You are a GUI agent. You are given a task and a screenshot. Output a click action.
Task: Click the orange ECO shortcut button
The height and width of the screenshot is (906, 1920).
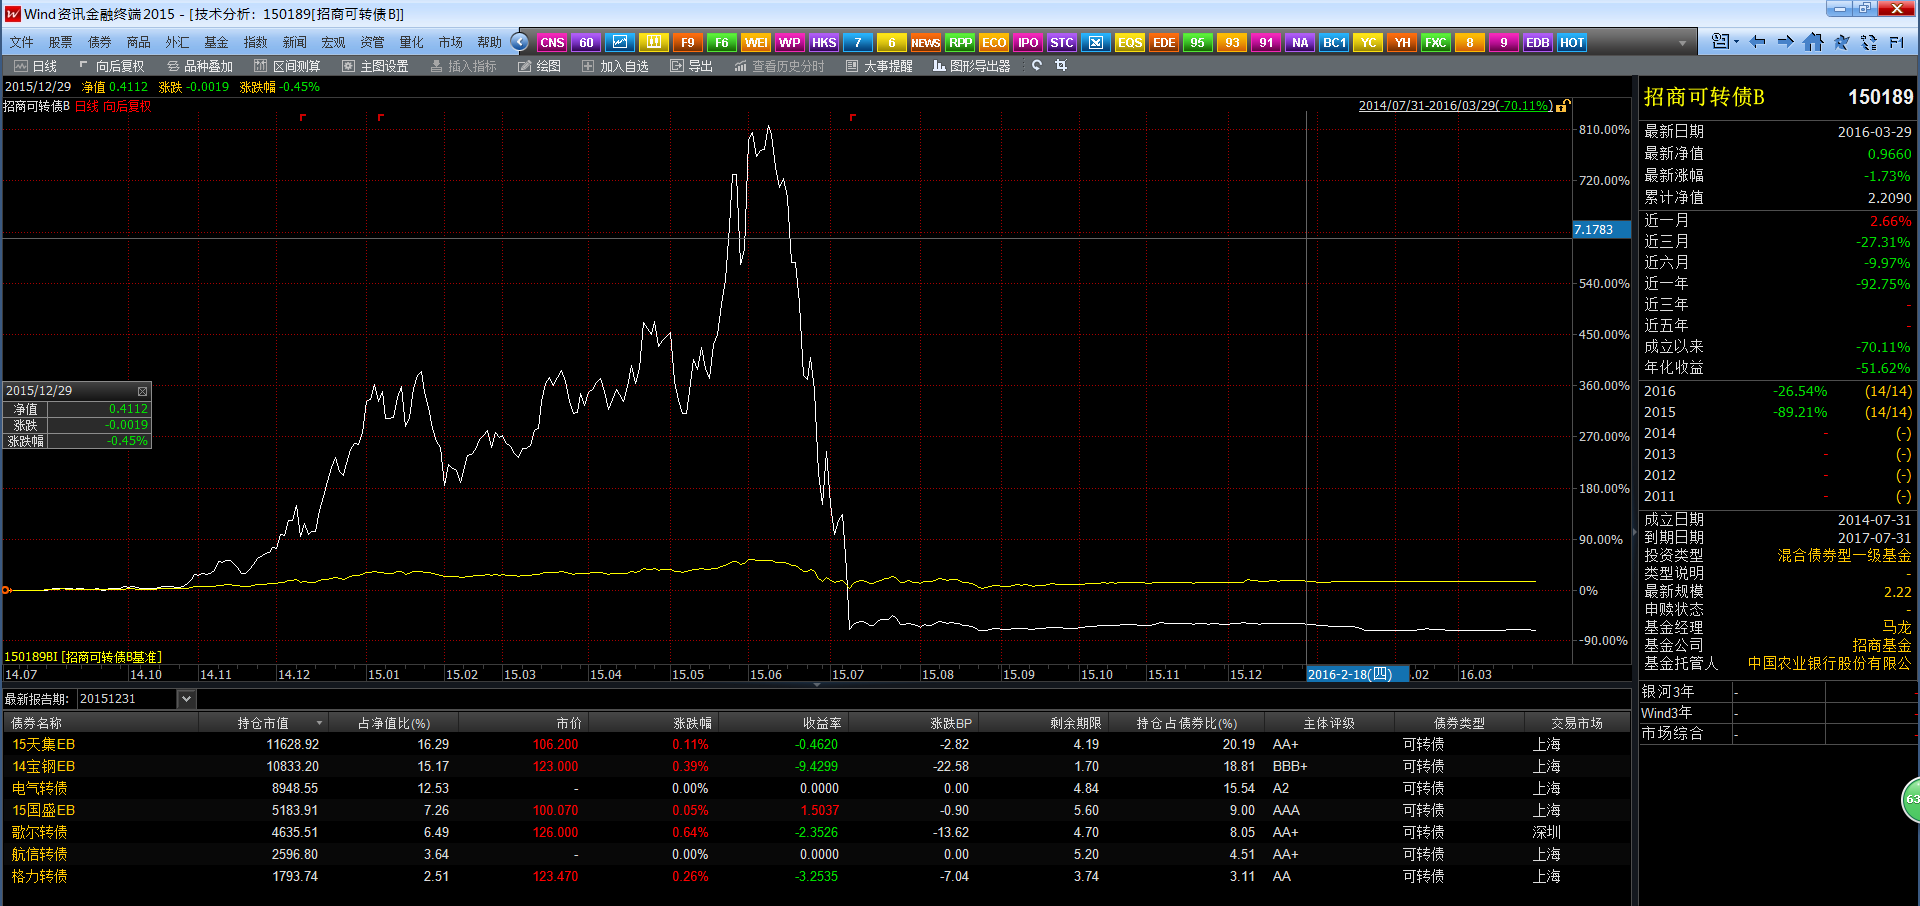click(x=994, y=43)
